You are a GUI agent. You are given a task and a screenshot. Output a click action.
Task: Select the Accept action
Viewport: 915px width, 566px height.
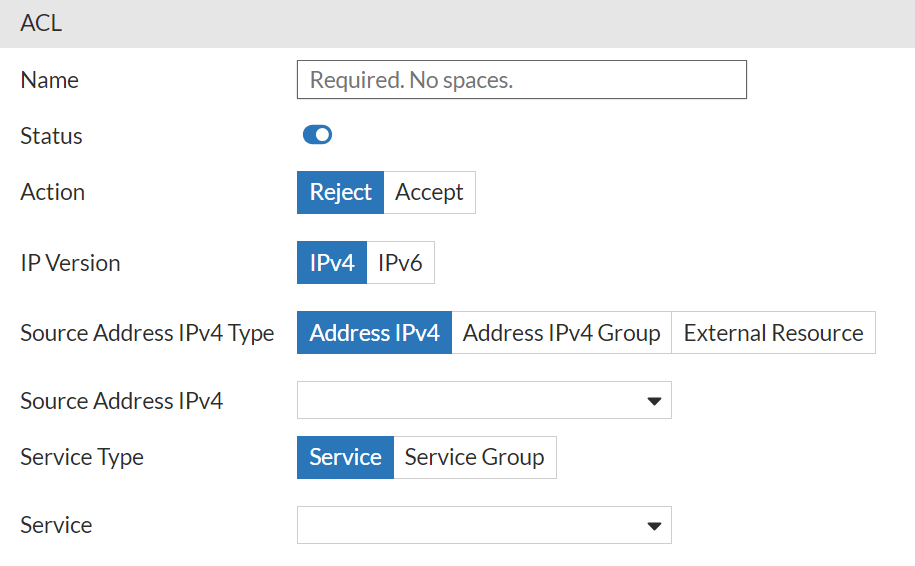[429, 193]
